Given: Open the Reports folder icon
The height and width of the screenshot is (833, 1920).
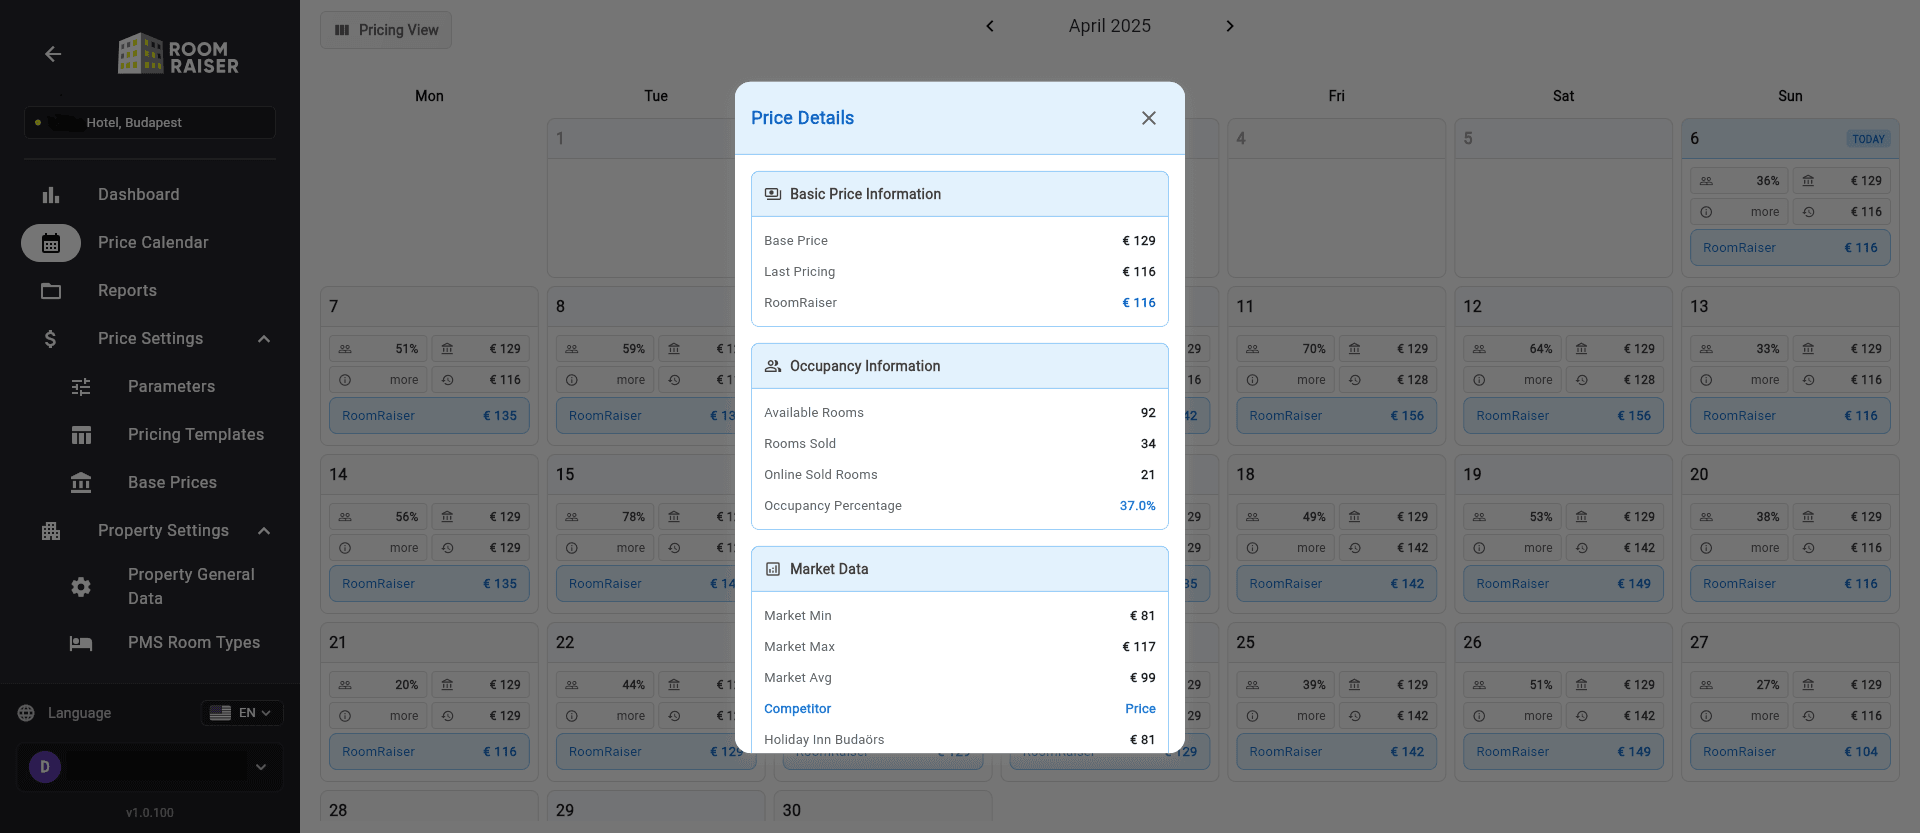Looking at the screenshot, I should [x=51, y=291].
